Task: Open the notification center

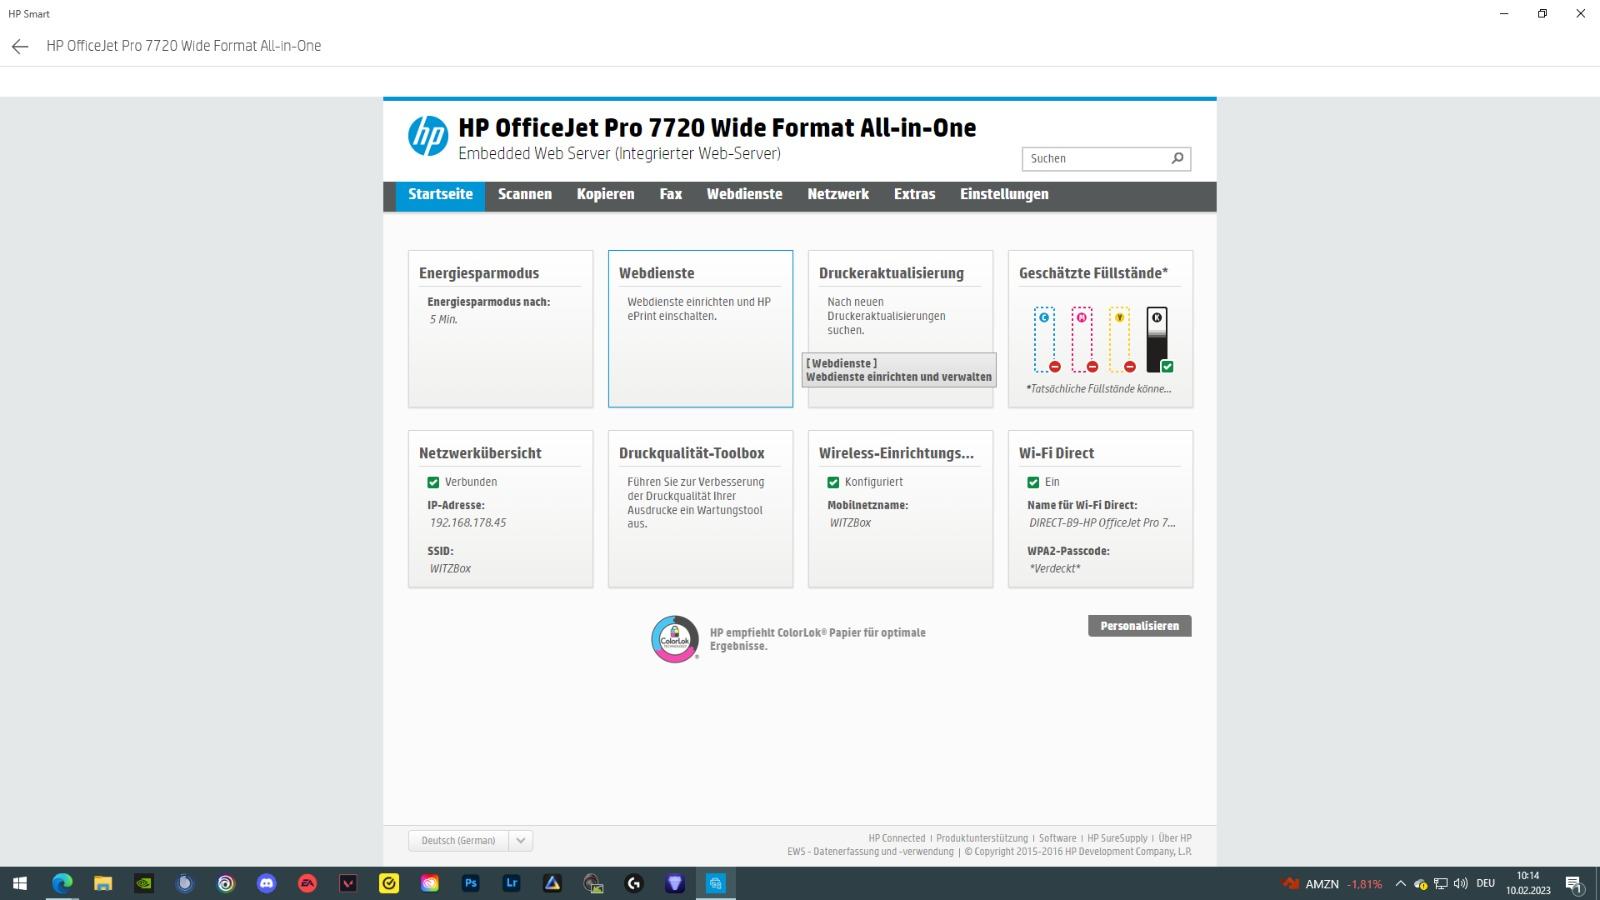Action: 1574,884
